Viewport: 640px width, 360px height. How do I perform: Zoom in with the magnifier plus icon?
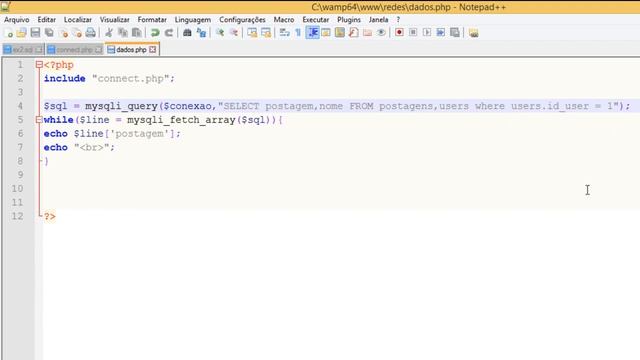pyautogui.click(x=220, y=33)
